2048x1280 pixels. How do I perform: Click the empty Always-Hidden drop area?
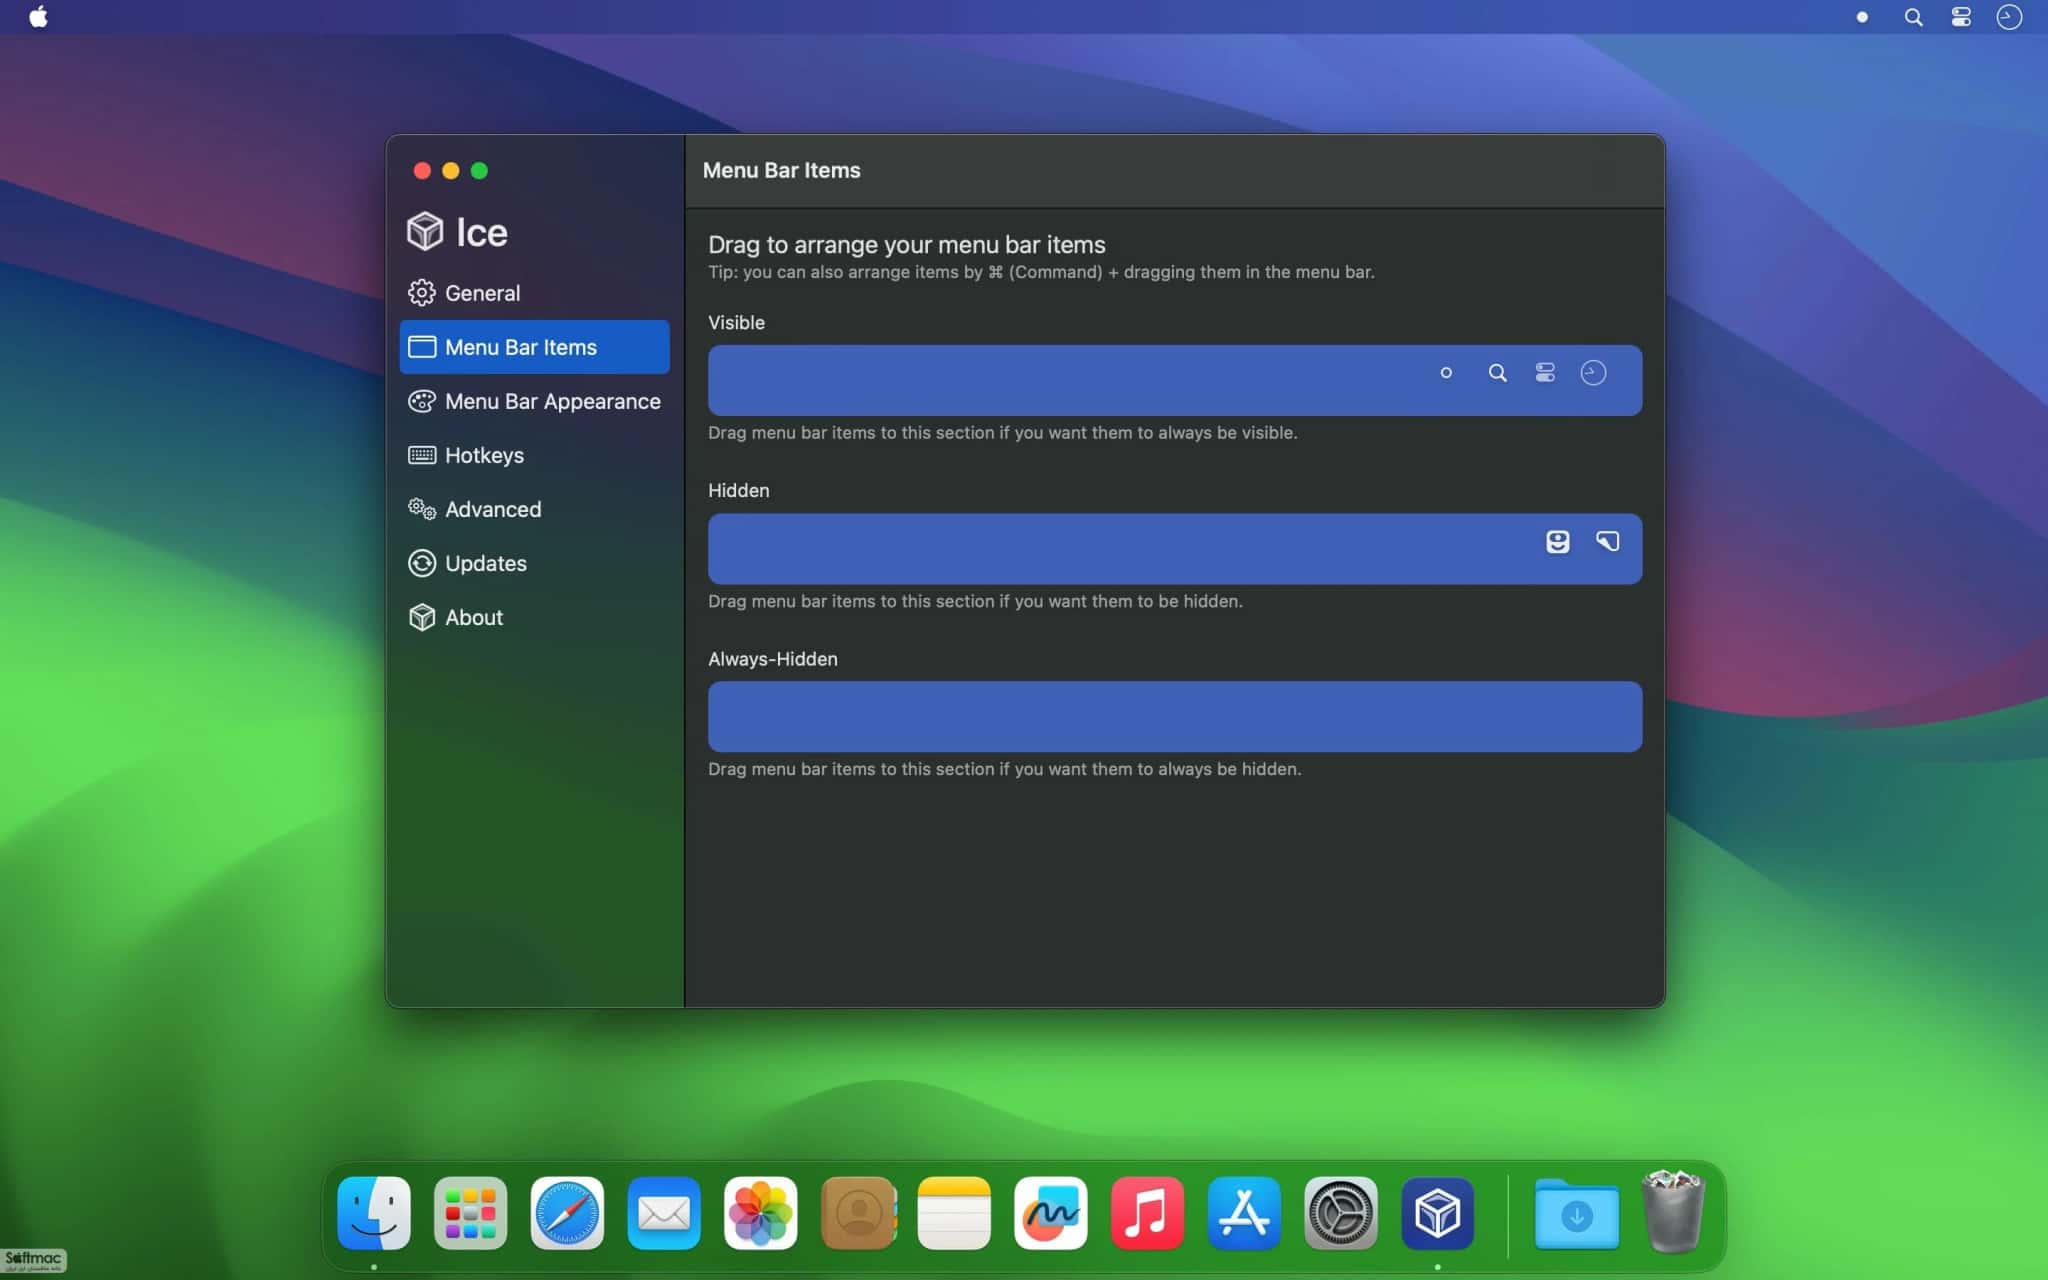tap(1175, 717)
